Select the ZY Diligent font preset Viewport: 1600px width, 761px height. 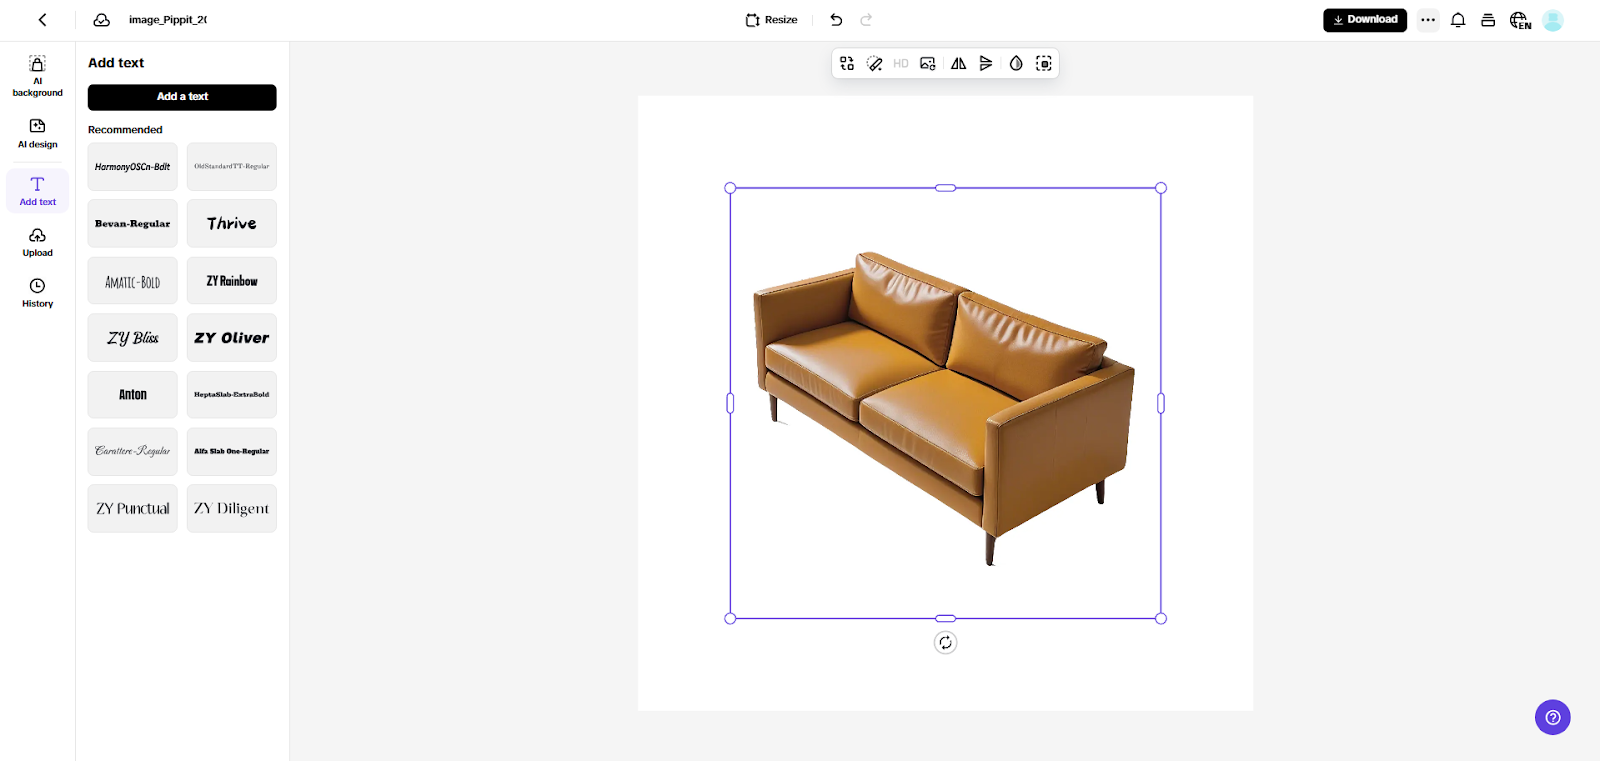click(232, 509)
